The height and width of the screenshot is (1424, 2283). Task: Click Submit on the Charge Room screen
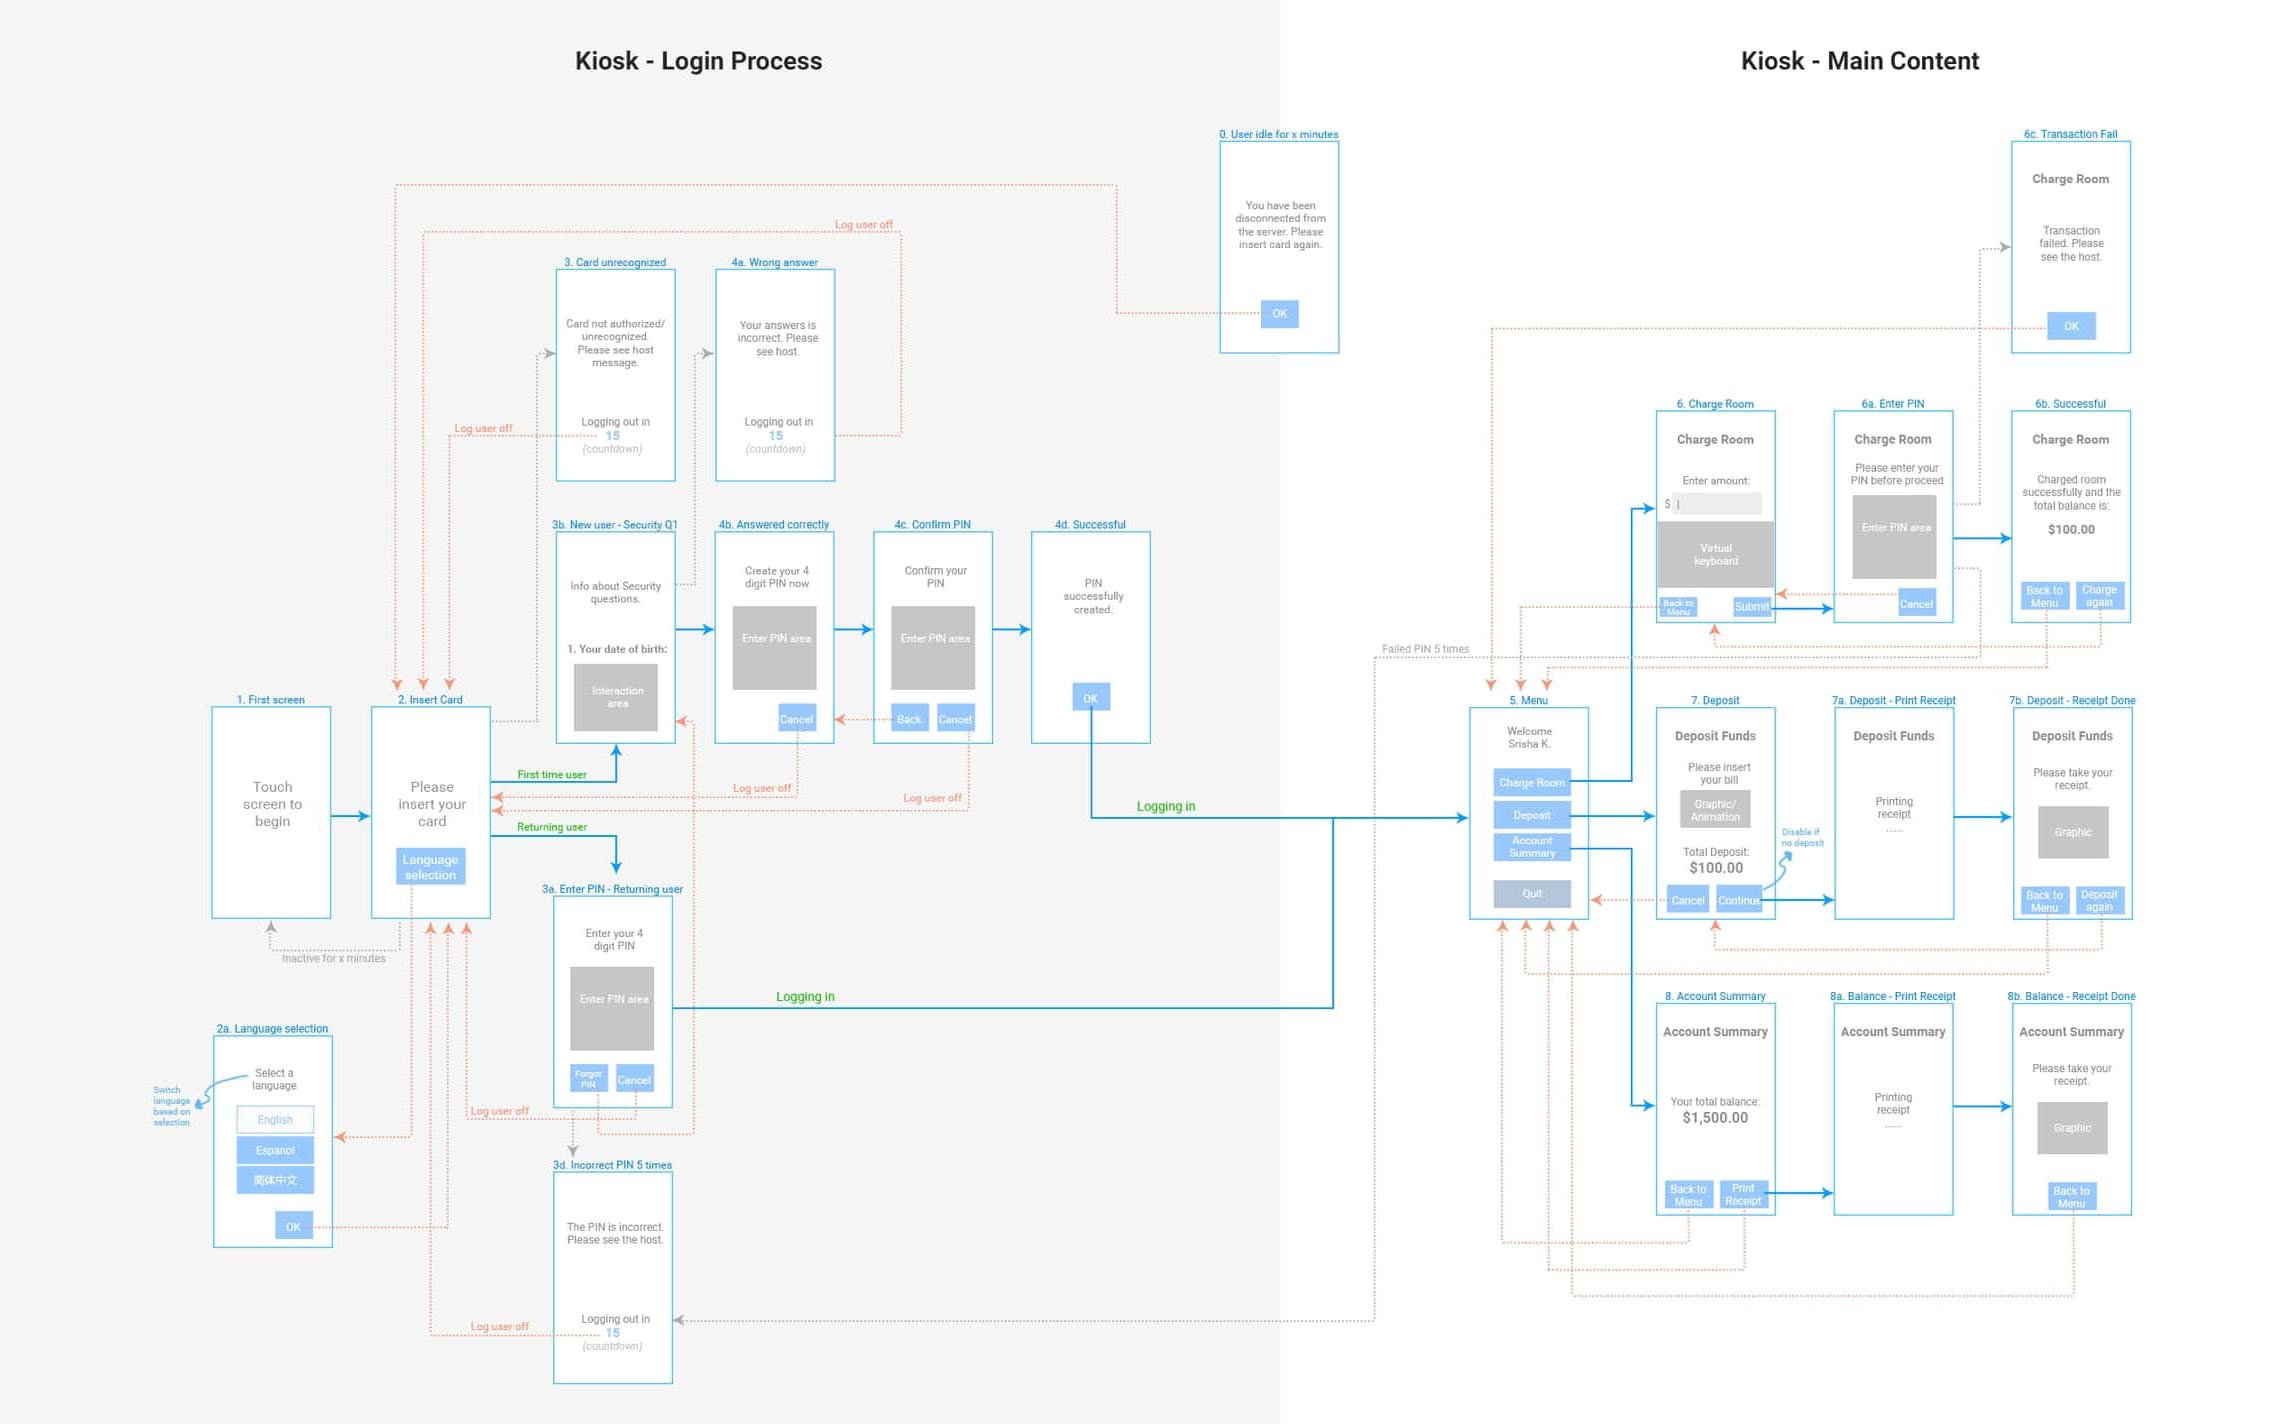pyautogui.click(x=1751, y=607)
